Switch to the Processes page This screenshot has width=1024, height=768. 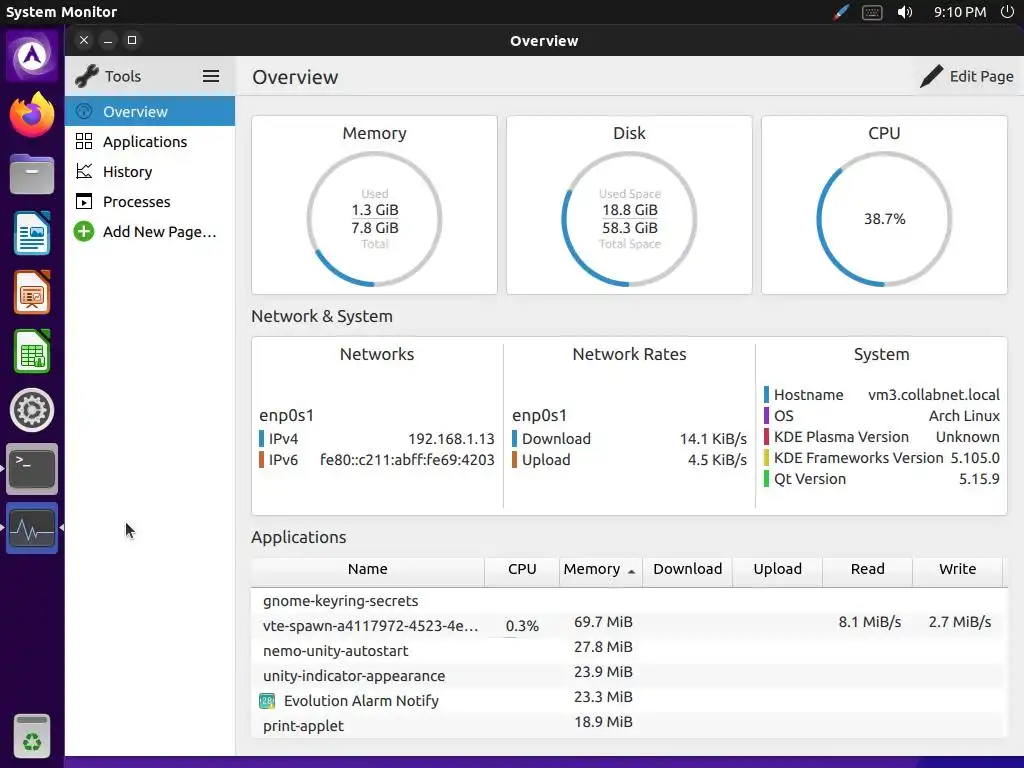pos(150,202)
